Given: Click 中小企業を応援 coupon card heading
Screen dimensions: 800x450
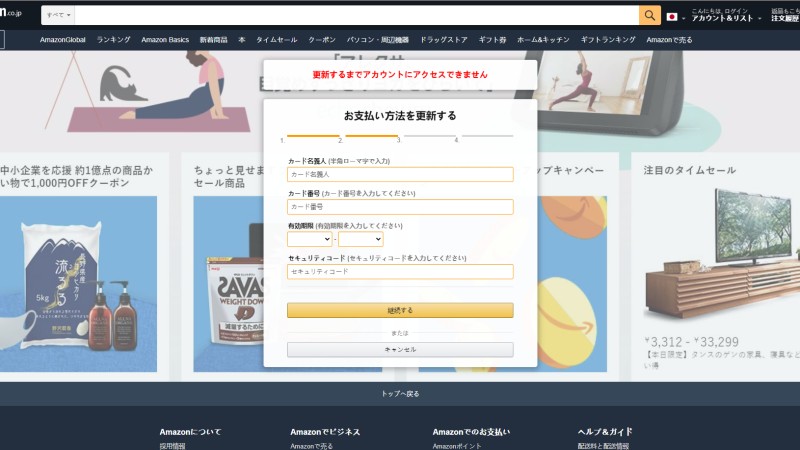Looking at the screenshot, I should tap(77, 177).
